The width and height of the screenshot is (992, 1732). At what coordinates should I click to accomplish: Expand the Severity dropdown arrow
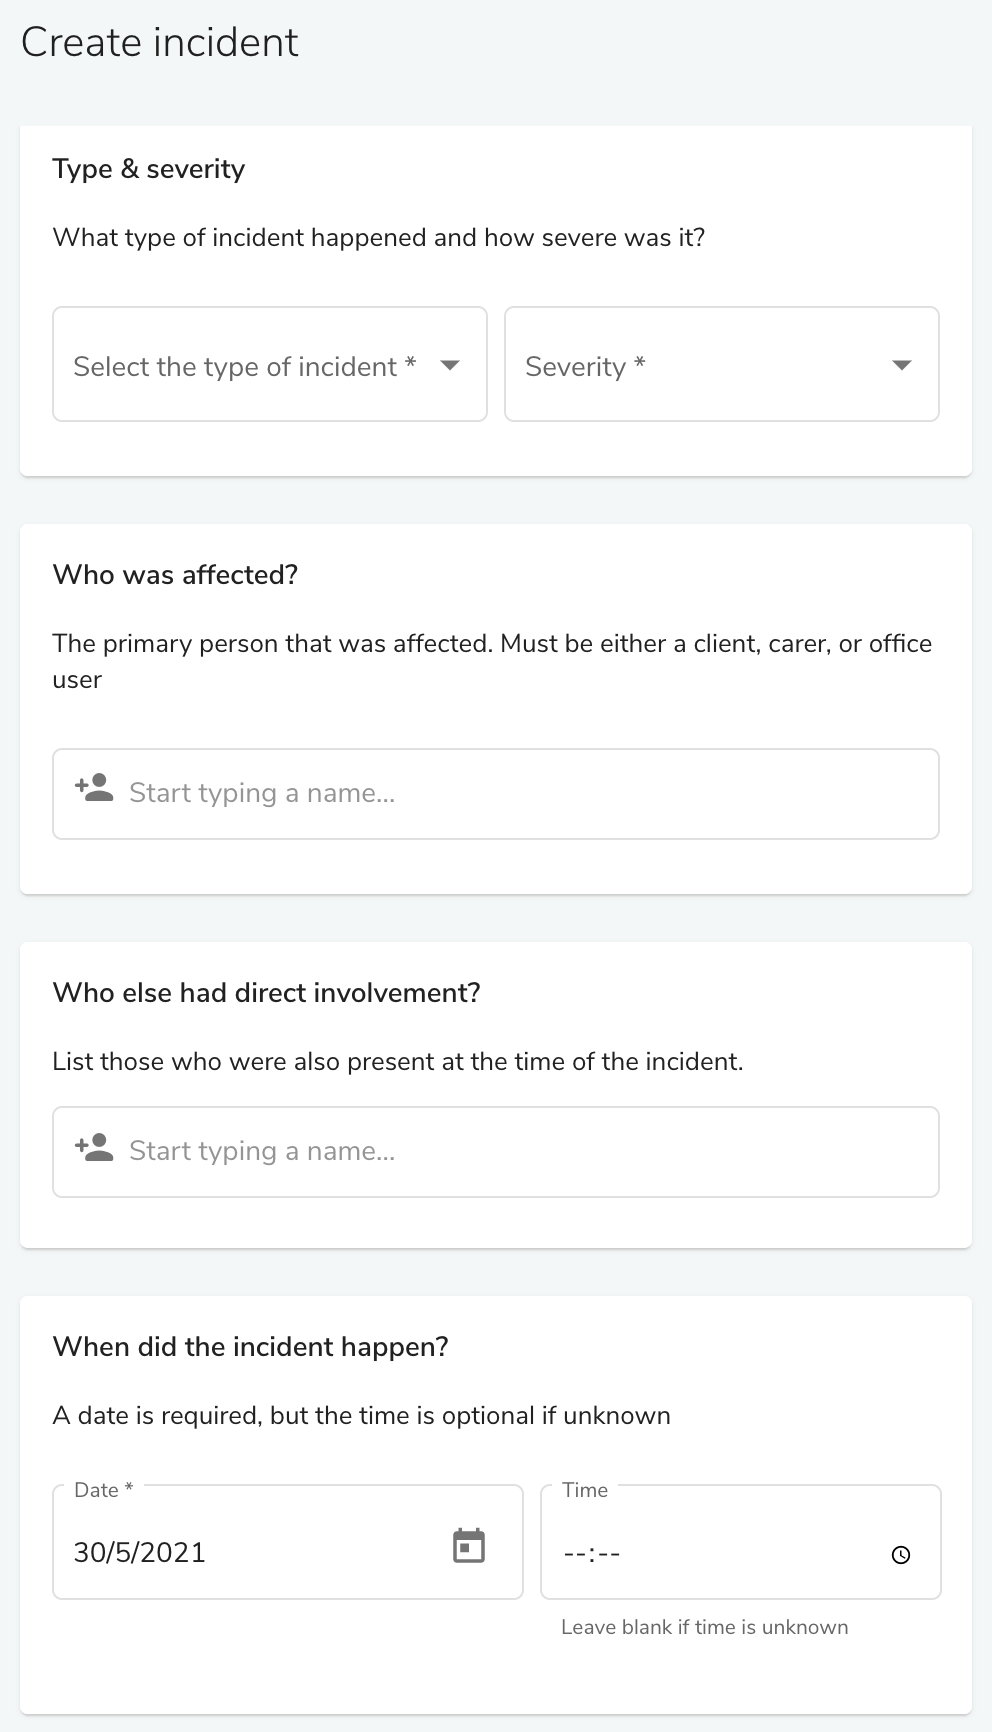click(902, 365)
